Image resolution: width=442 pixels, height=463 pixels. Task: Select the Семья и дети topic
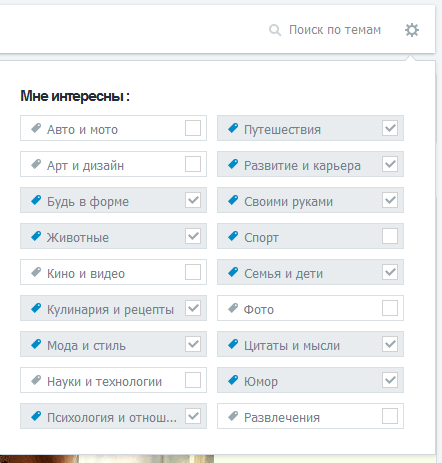310,272
